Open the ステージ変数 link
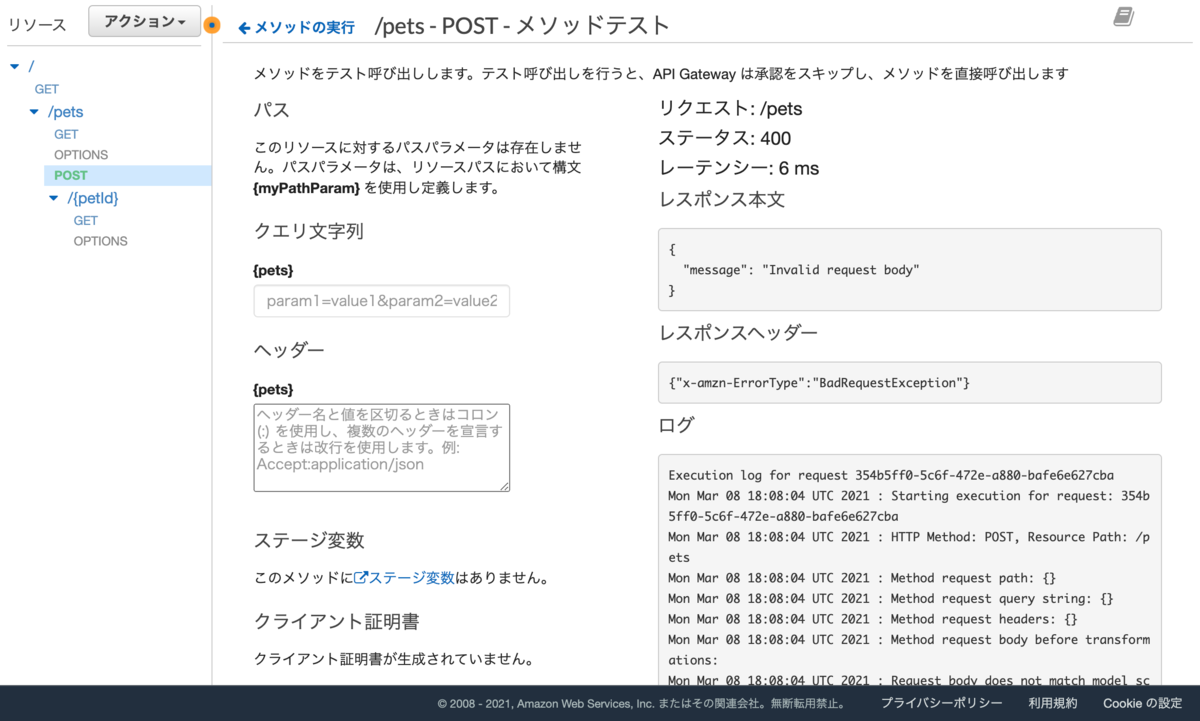 (x=412, y=578)
